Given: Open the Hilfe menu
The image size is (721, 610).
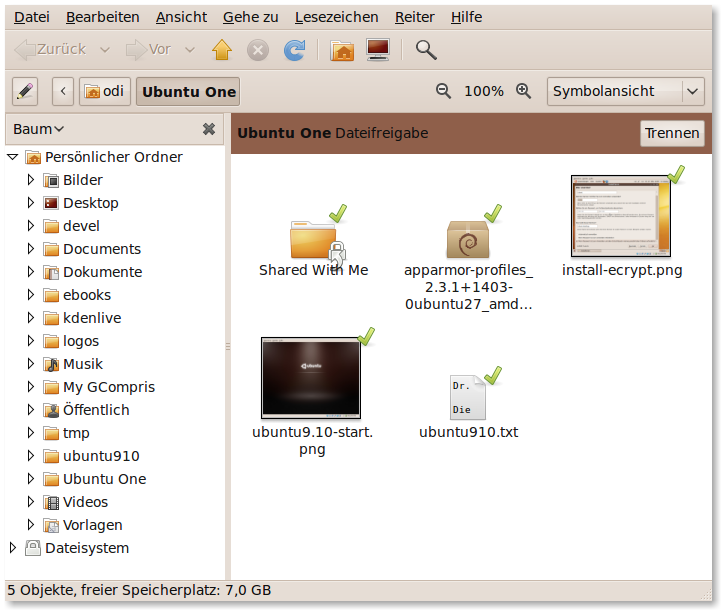Looking at the screenshot, I should pos(466,17).
